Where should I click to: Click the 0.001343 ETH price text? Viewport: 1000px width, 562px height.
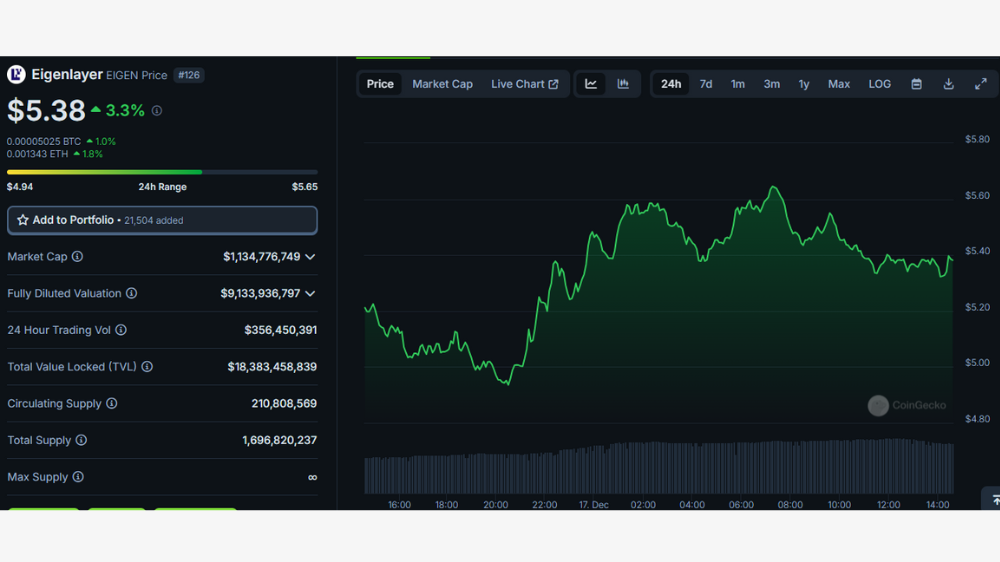pyautogui.click(x=37, y=154)
